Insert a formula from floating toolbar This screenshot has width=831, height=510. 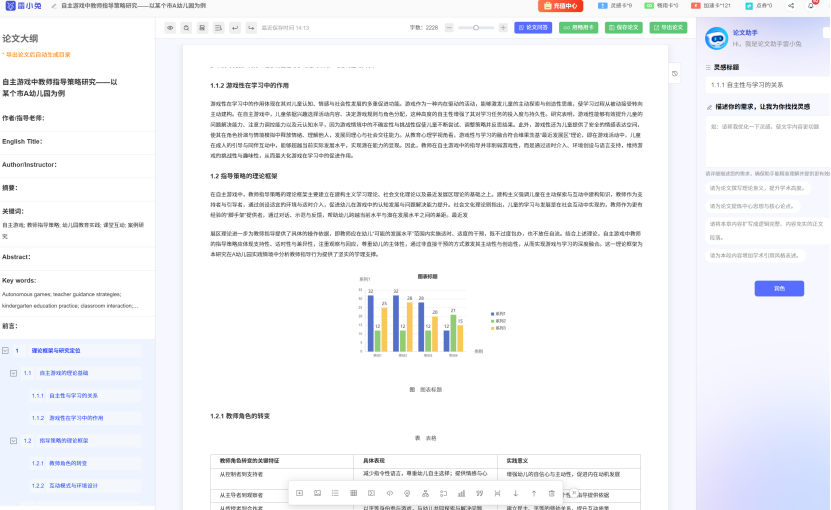372,493
